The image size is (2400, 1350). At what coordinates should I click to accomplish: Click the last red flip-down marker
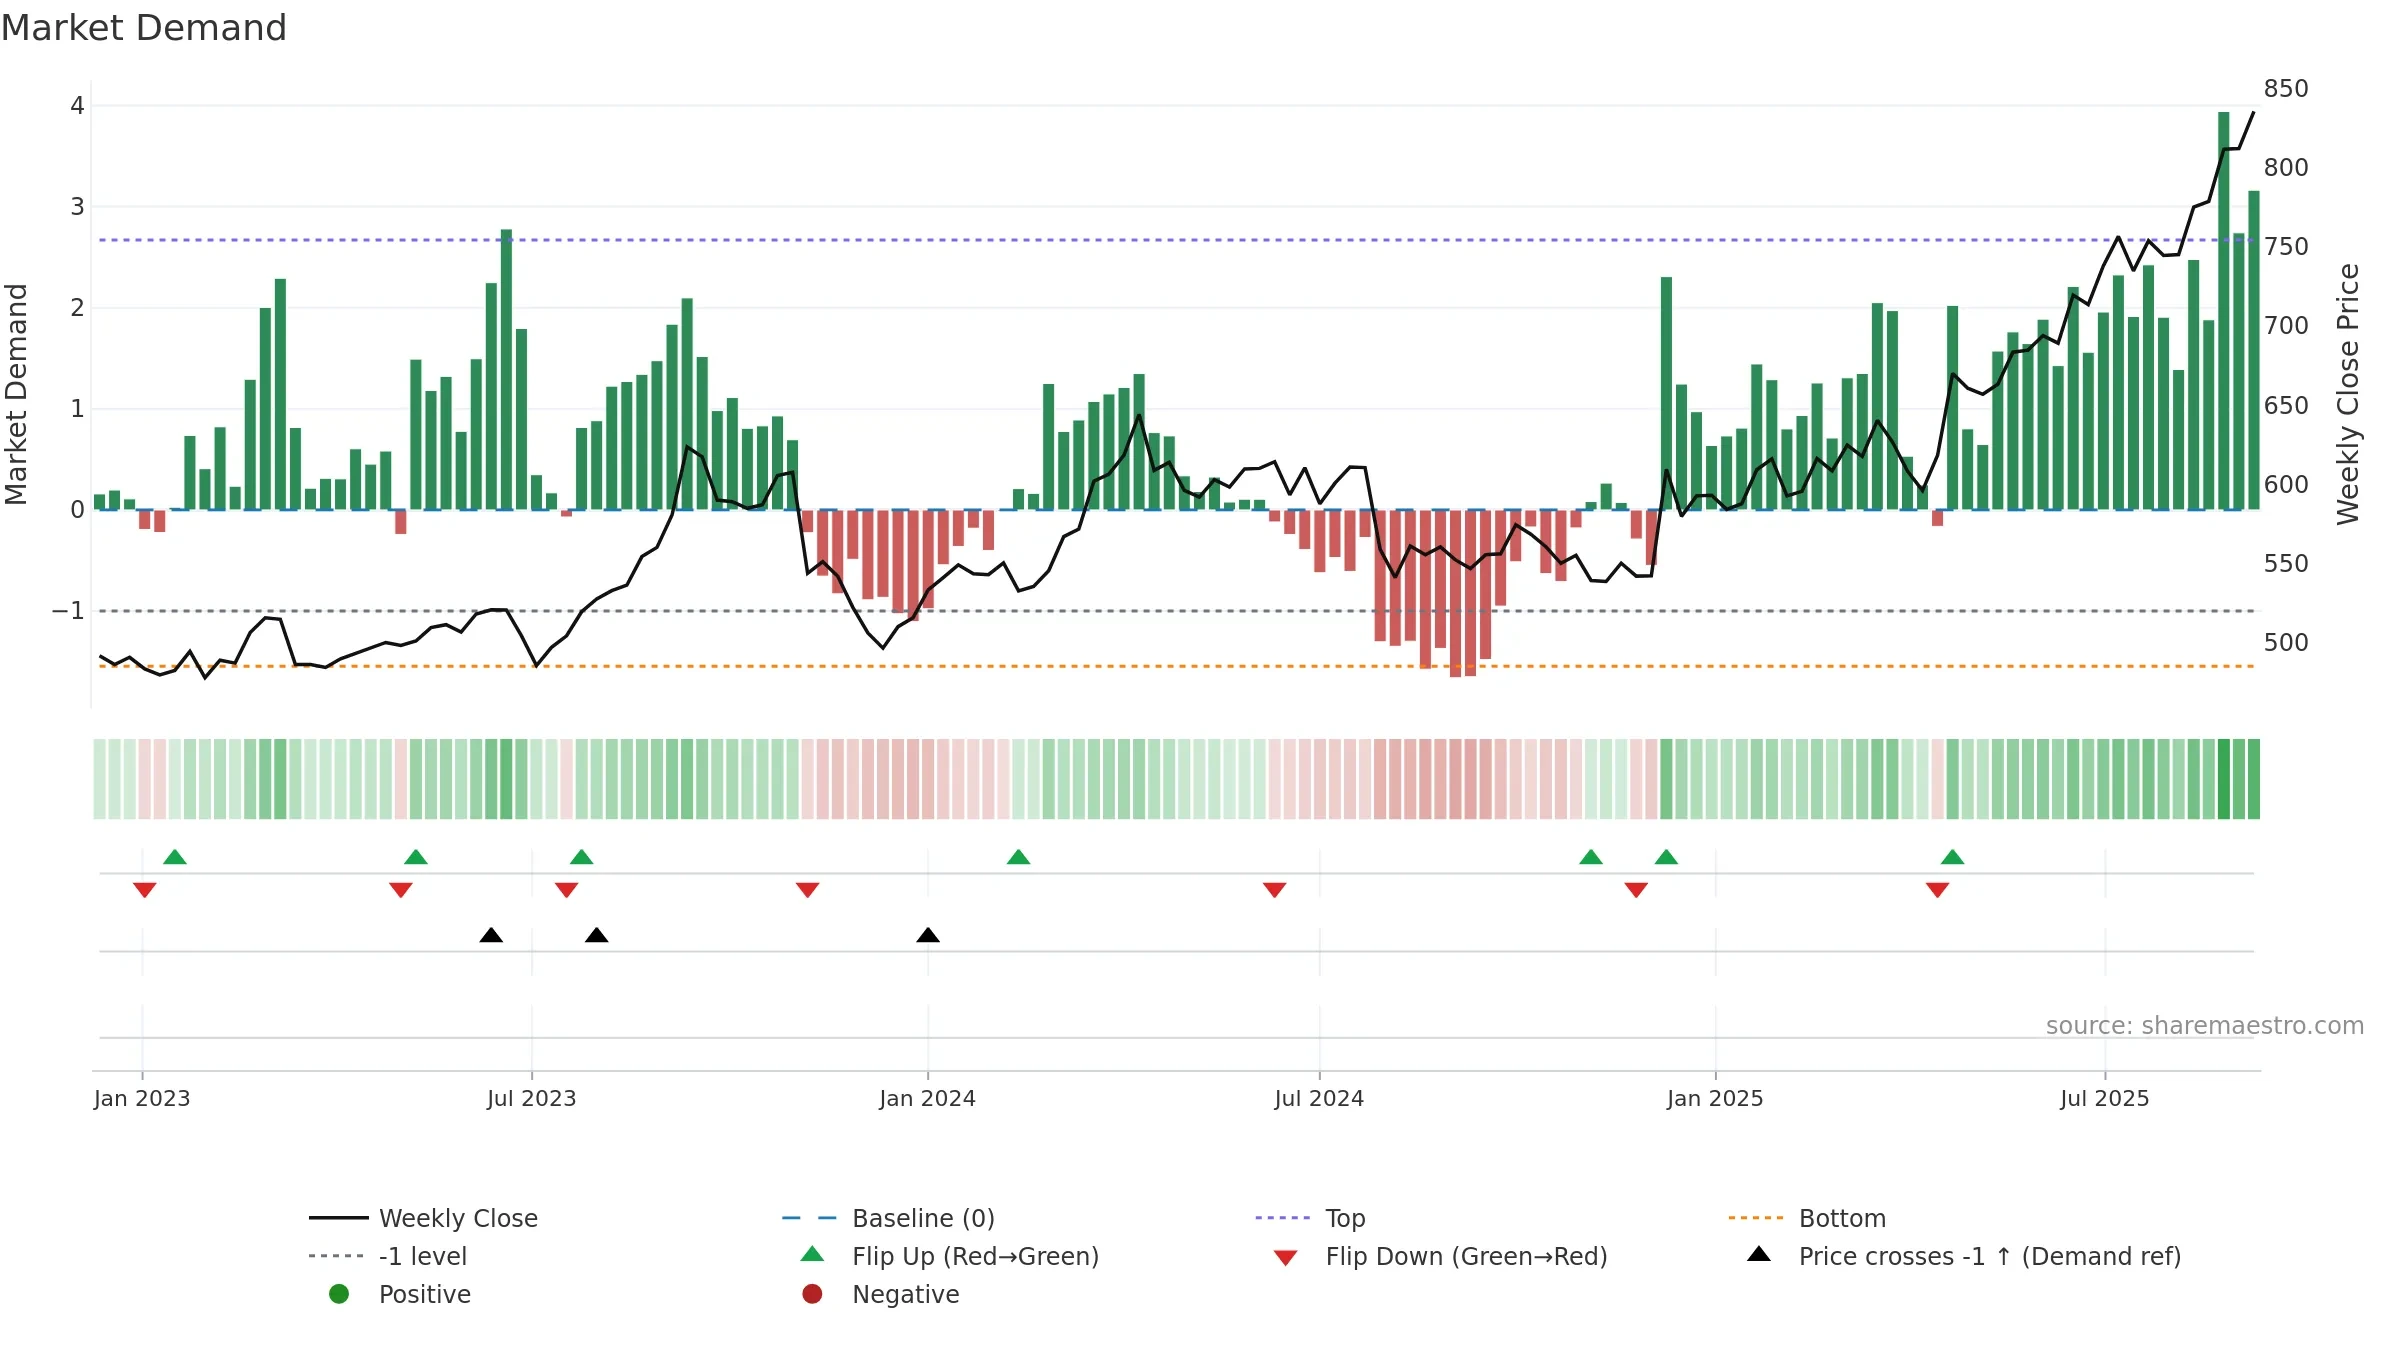click(x=1937, y=890)
